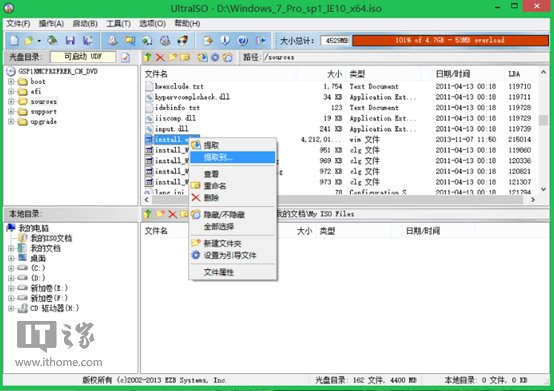Screen dimensions: 554x391
Task: Click the Exit door toolbar icon
Action: click(x=261, y=40)
